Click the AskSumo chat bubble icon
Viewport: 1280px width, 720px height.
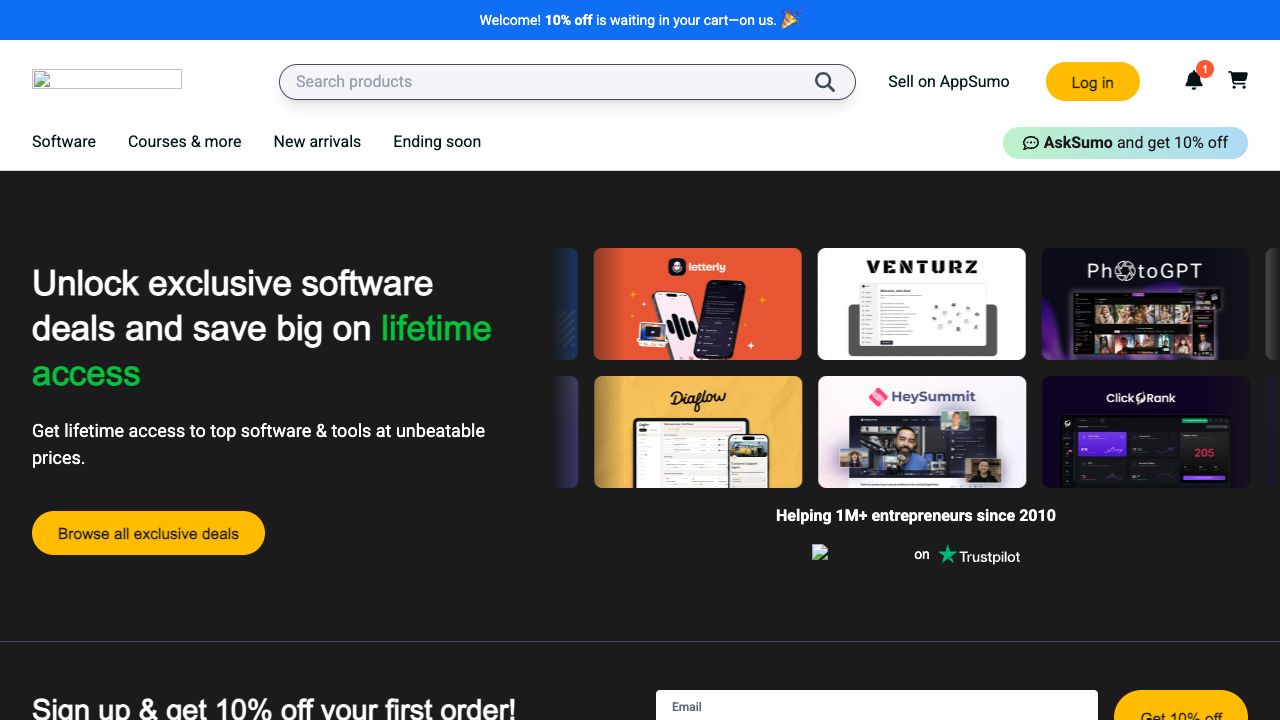pyautogui.click(x=1030, y=143)
